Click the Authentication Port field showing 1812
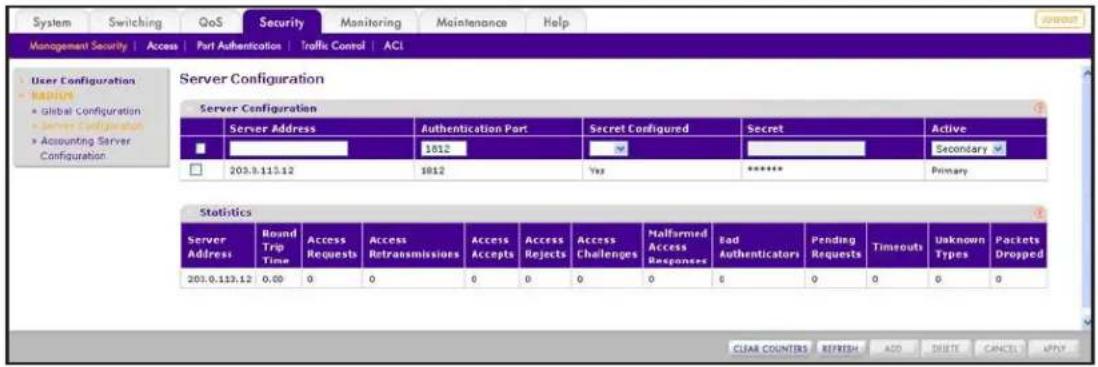This screenshot has width=1098, height=367. coord(444,149)
